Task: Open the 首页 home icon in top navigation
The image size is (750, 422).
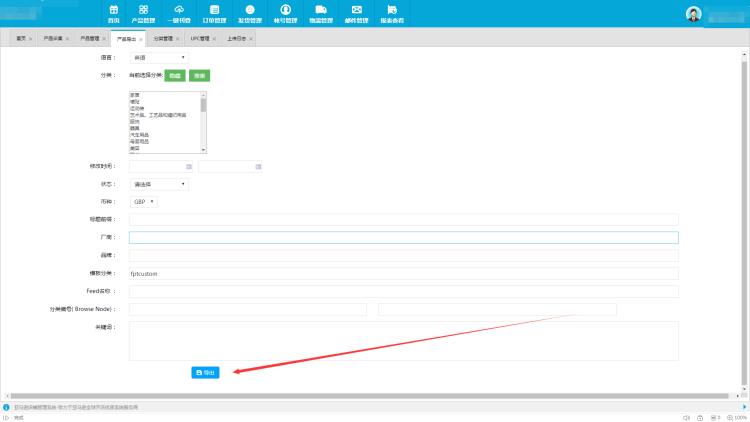Action: pos(113,10)
